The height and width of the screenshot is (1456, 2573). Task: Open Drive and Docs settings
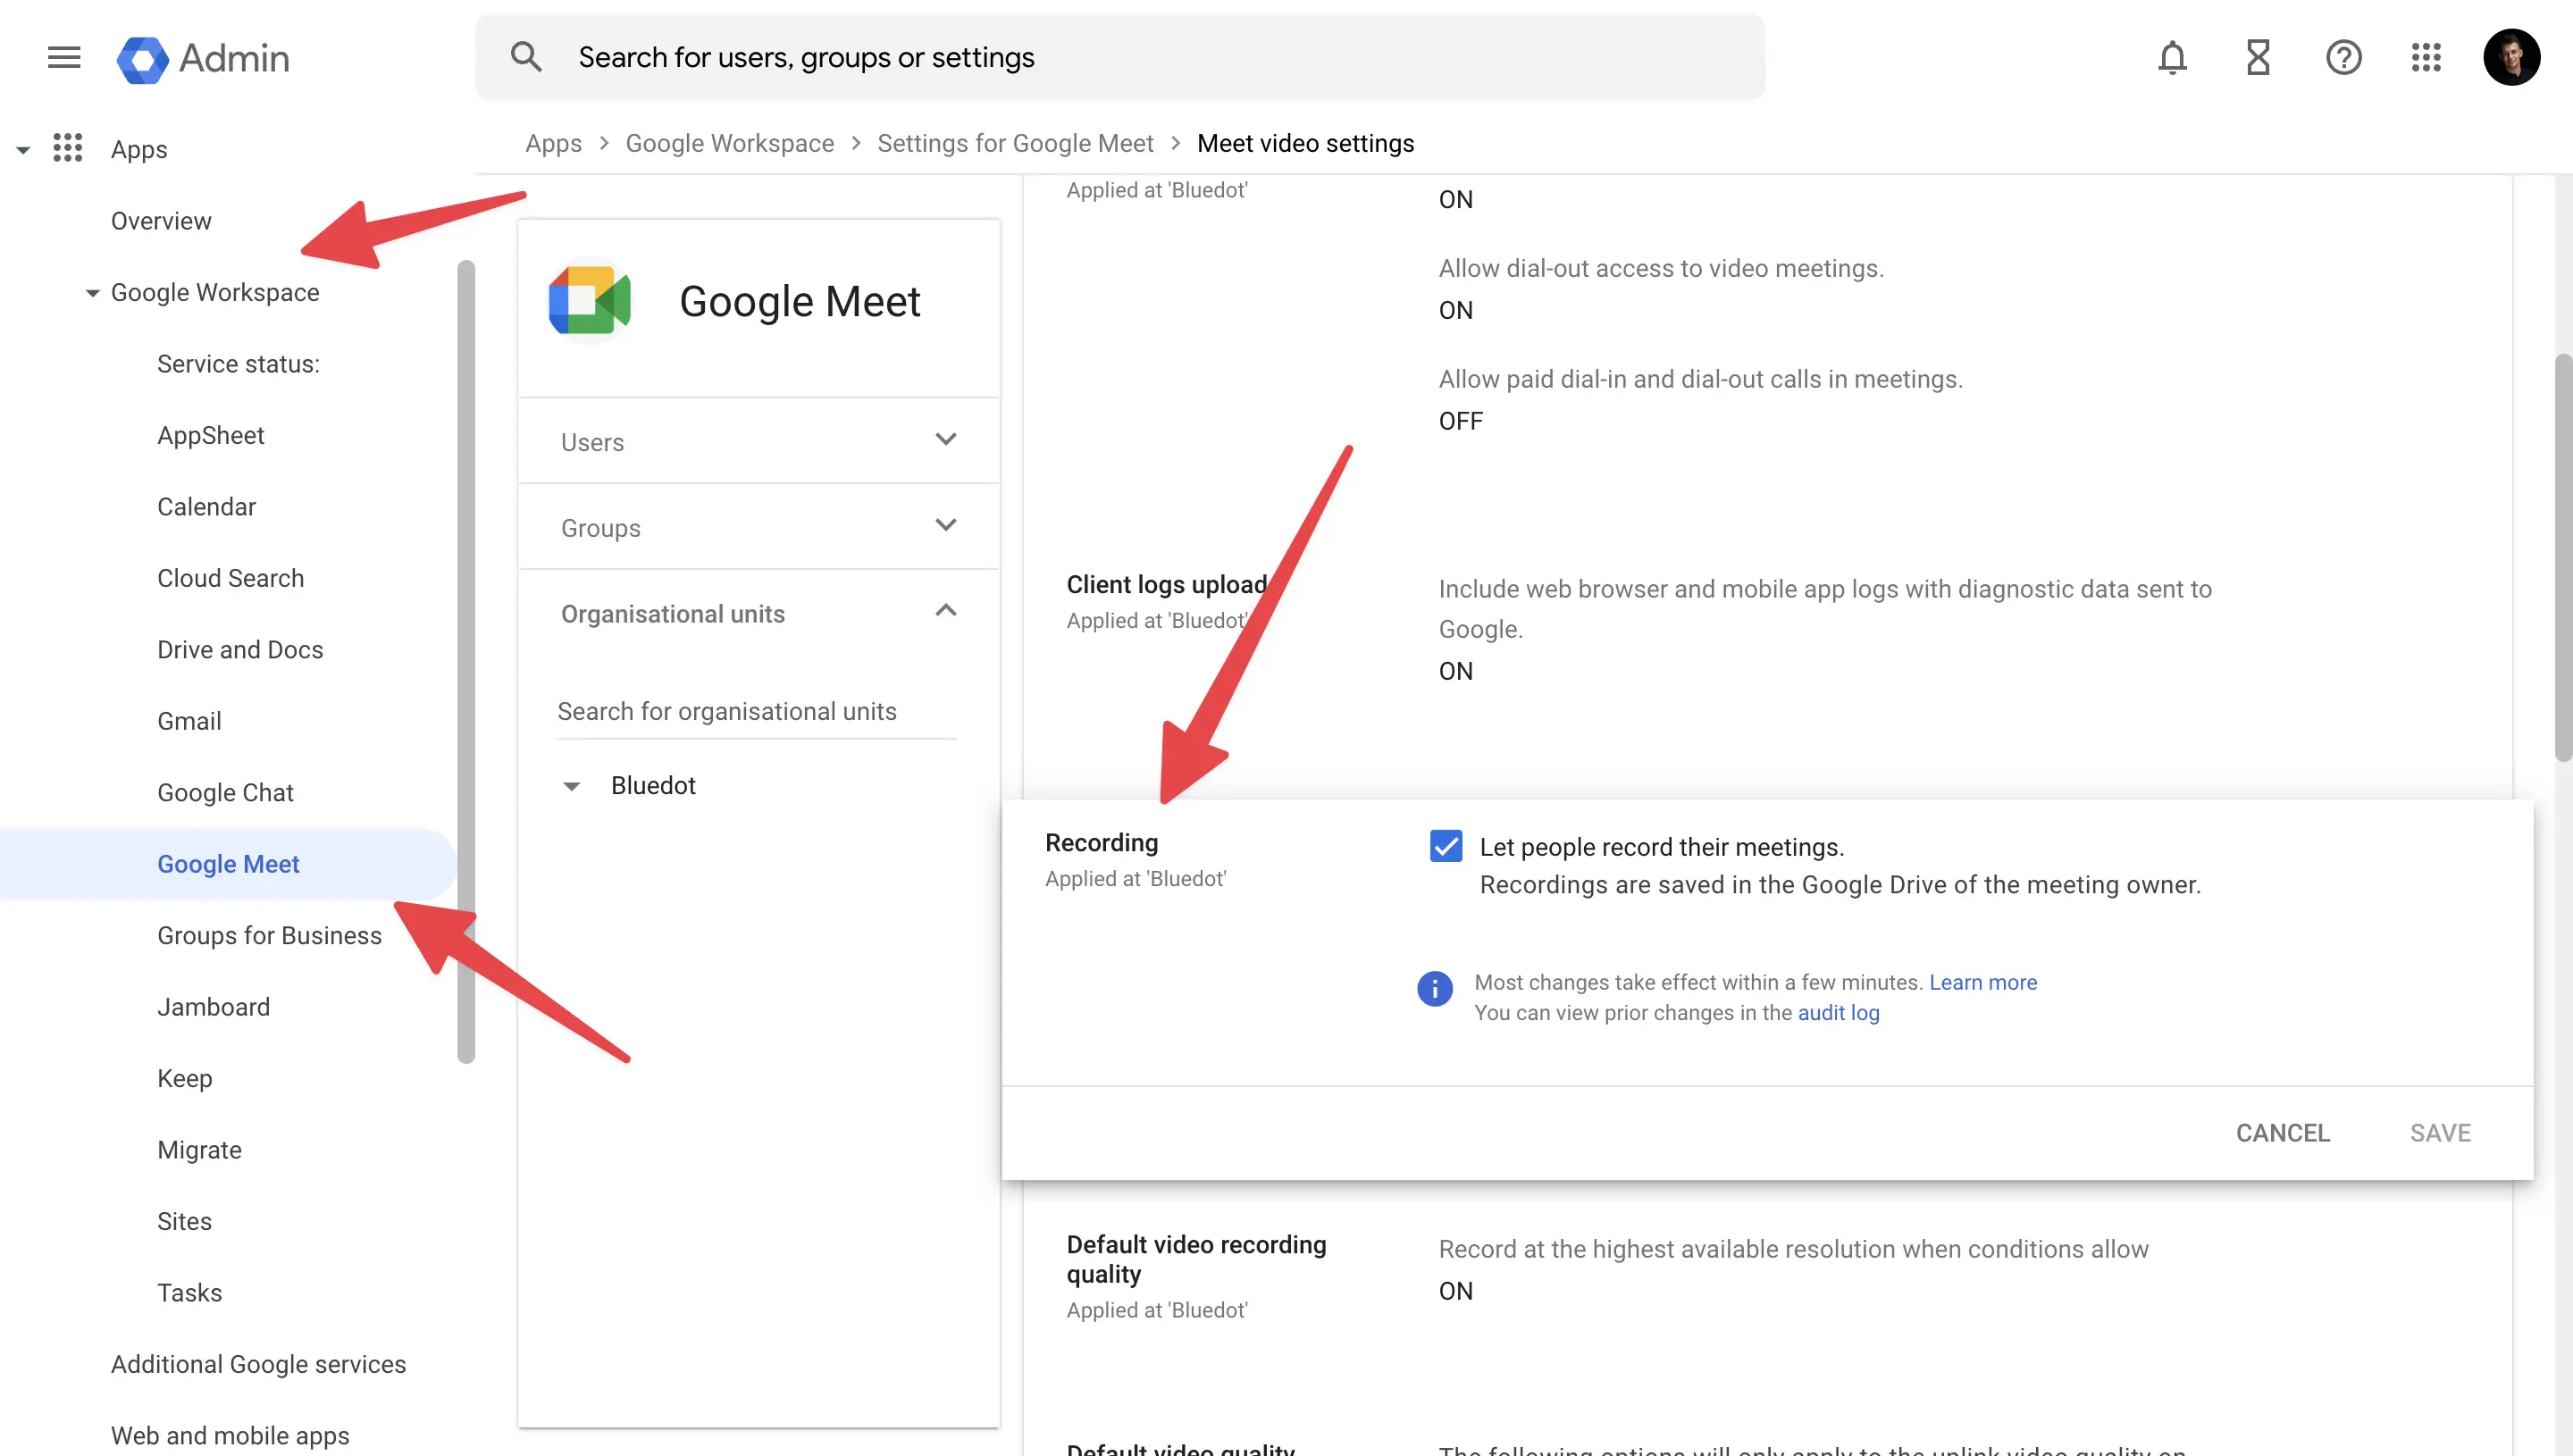pos(240,650)
